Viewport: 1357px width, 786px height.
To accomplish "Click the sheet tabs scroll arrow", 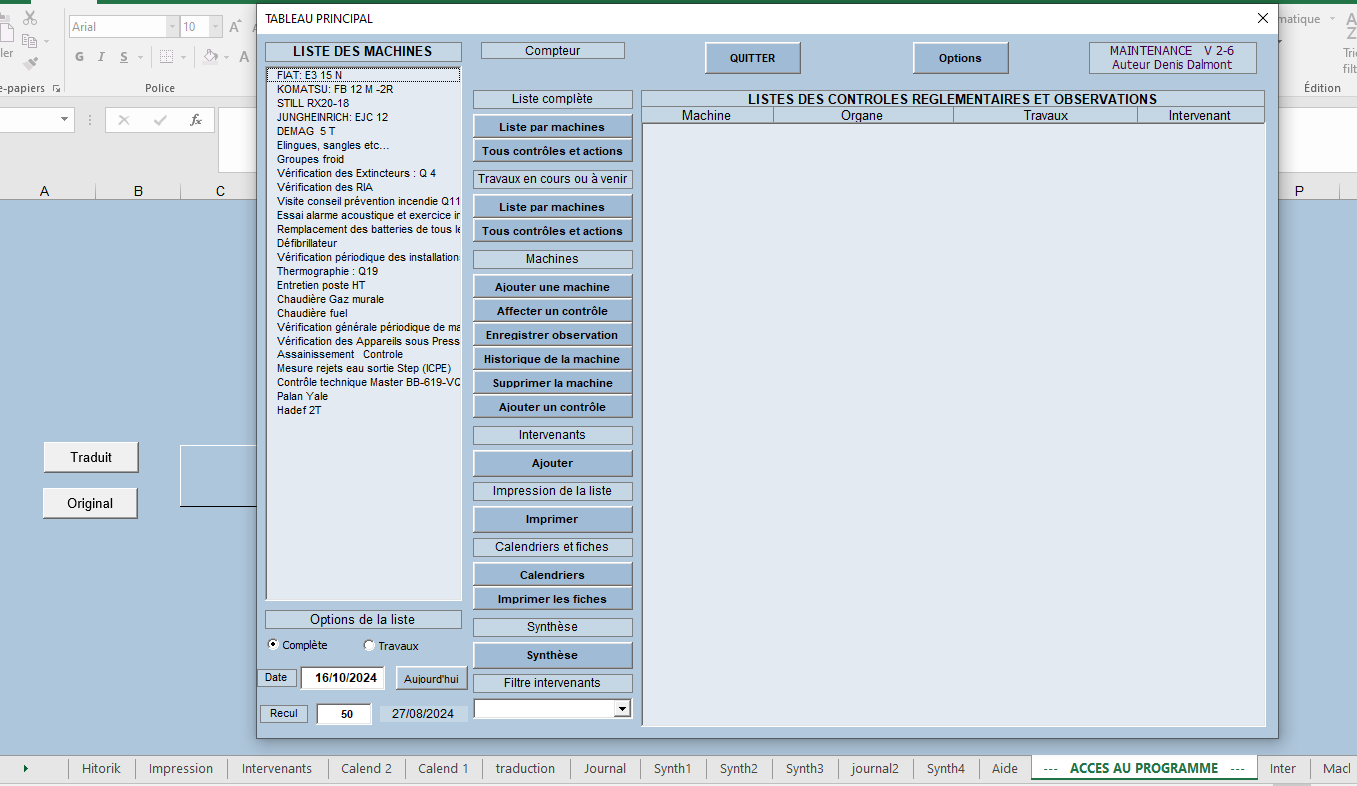I will click(25, 768).
